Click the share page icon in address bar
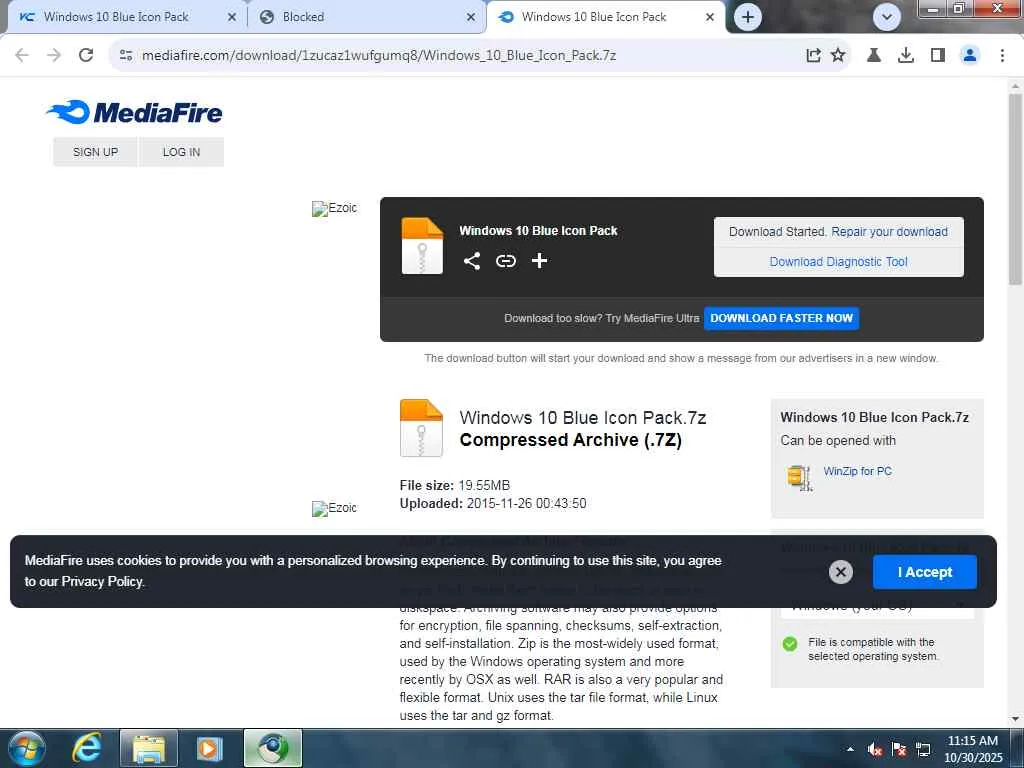 click(x=813, y=56)
